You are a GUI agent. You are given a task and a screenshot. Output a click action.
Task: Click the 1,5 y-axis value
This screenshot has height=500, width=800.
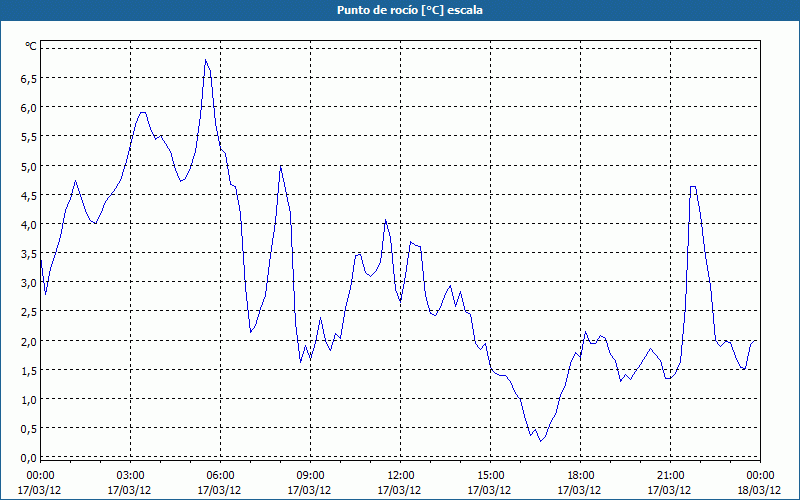[28, 370]
